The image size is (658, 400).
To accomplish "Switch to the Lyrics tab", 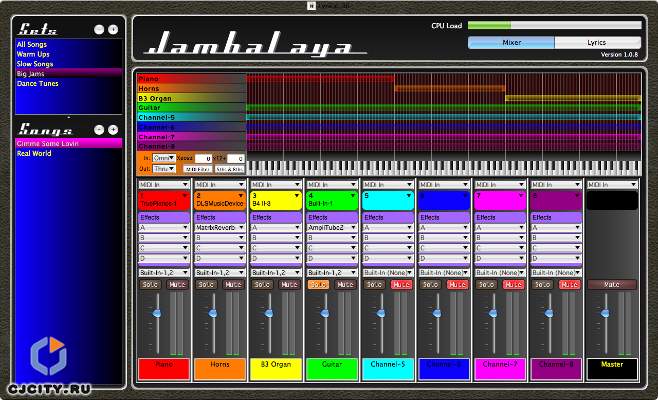I will point(597,43).
